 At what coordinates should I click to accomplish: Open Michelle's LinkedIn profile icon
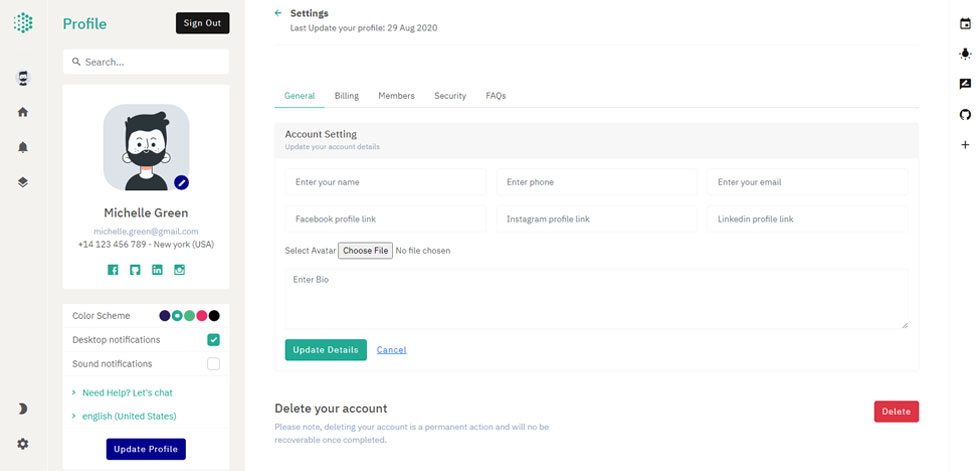pos(158,270)
